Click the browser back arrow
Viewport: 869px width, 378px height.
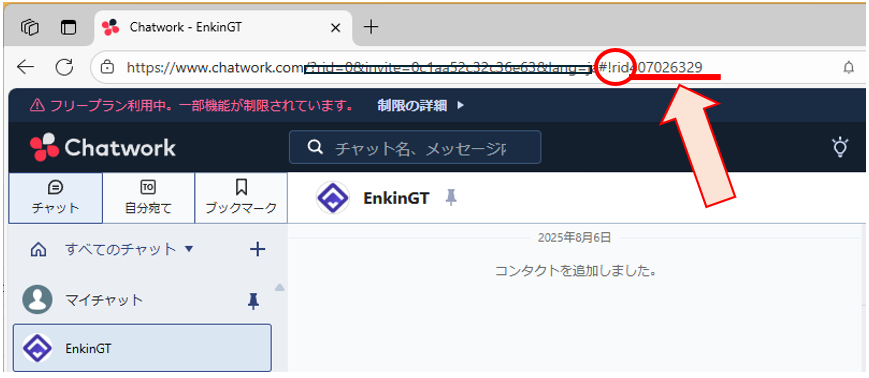pos(25,68)
